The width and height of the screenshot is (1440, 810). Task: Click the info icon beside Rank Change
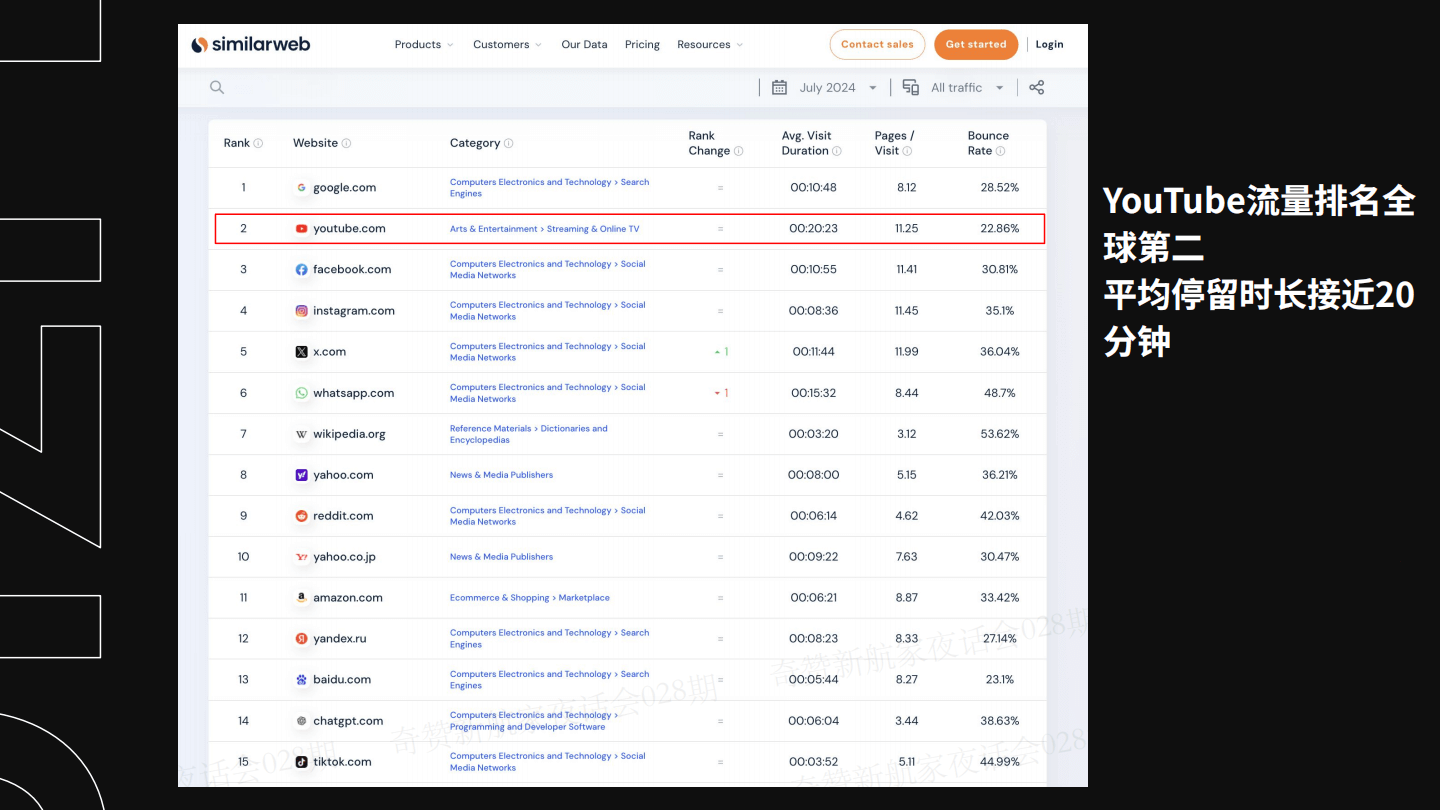point(739,151)
